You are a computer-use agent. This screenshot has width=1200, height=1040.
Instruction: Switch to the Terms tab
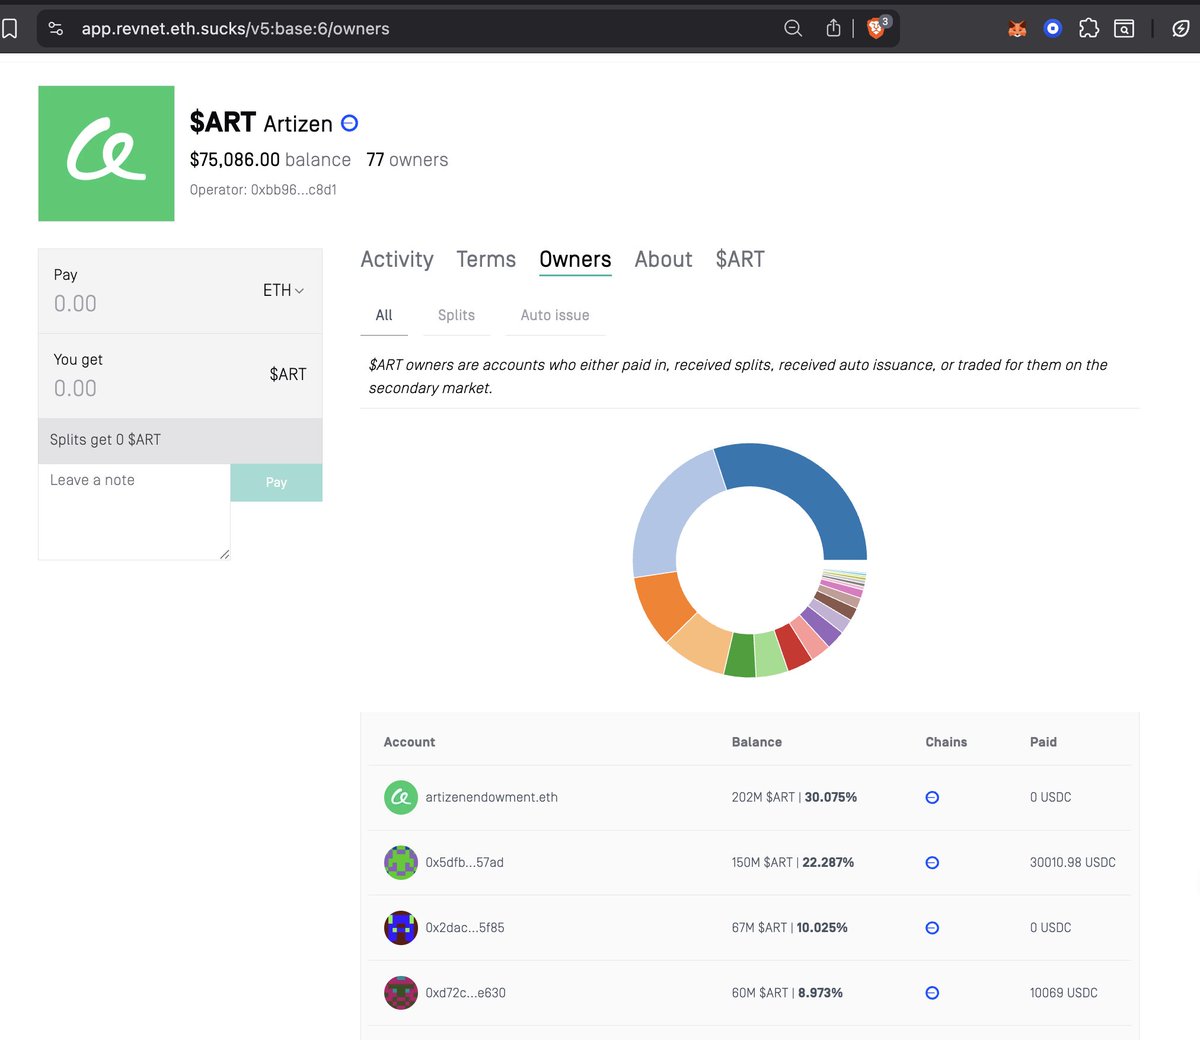click(x=486, y=259)
